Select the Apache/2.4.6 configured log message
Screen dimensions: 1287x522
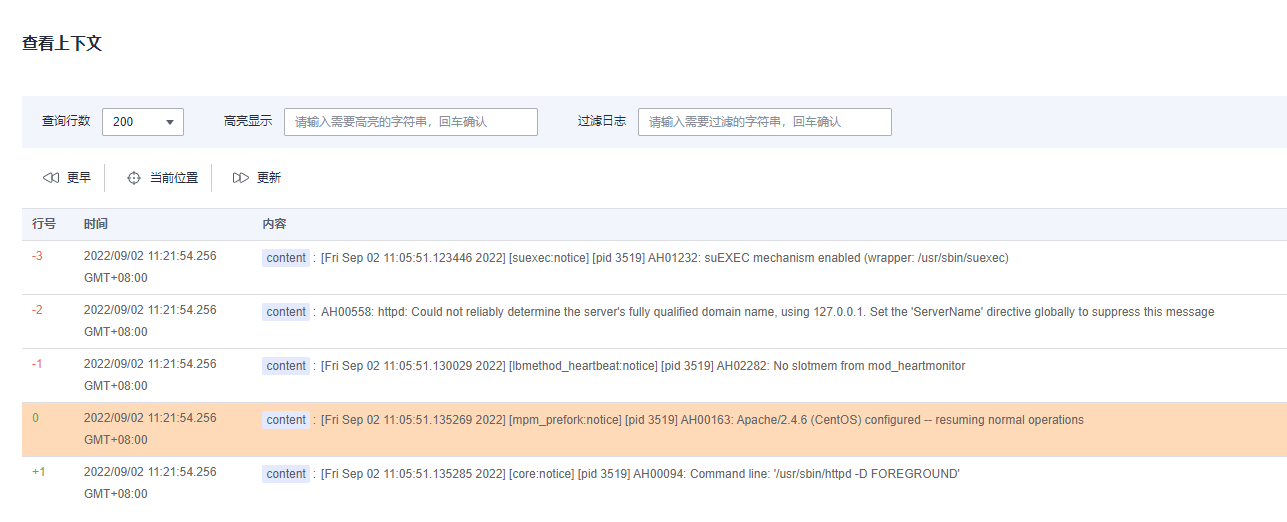pos(702,420)
